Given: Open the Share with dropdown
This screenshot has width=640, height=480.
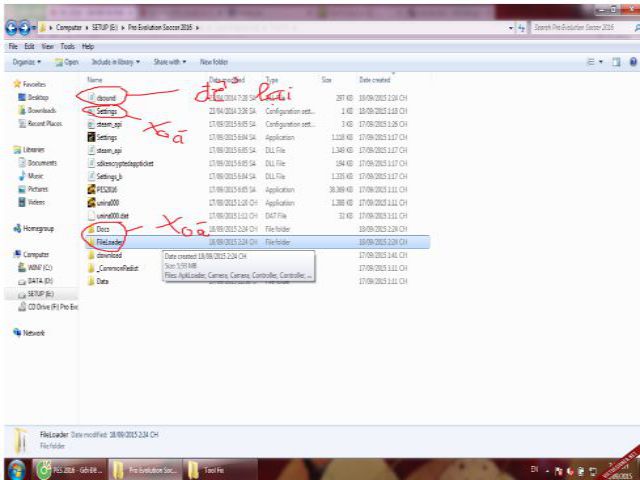Looking at the screenshot, I should 170,62.
